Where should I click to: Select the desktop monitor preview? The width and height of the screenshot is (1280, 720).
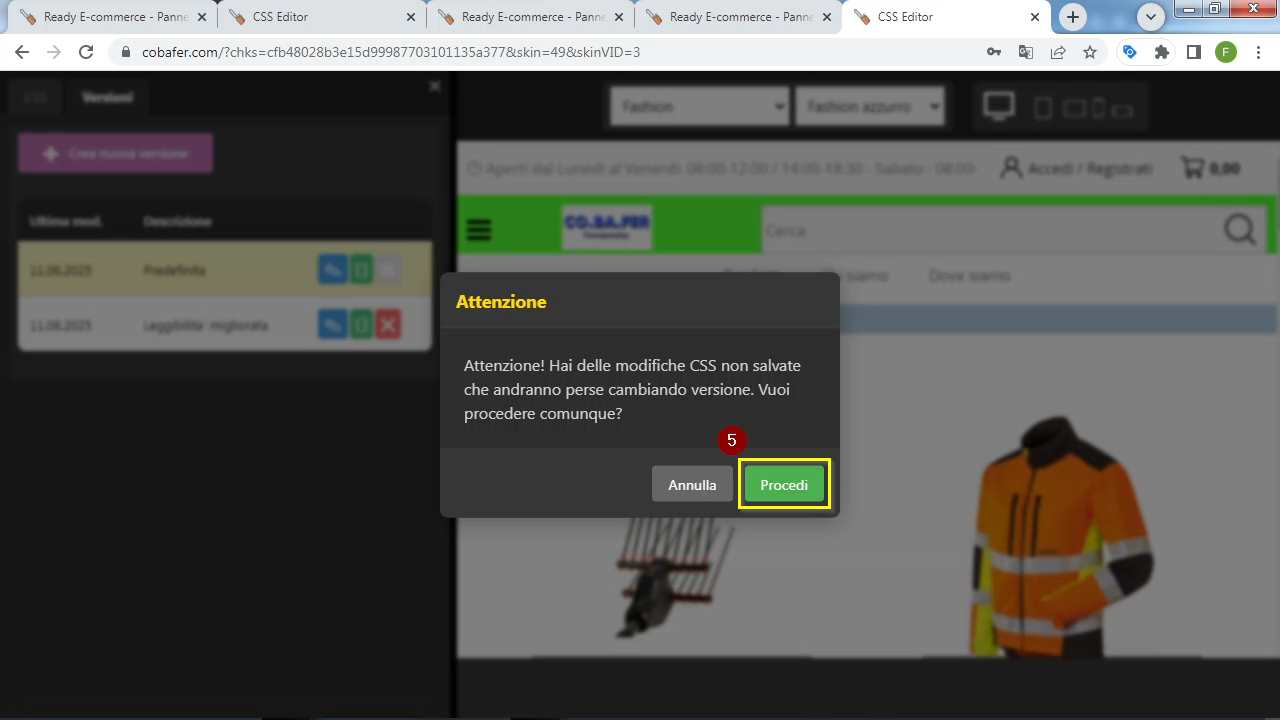[999, 106]
